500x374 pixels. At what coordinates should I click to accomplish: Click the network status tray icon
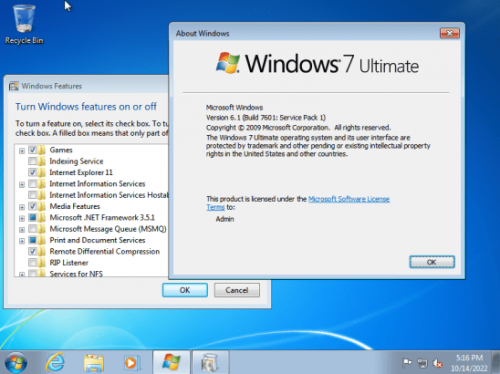[x=422, y=363]
